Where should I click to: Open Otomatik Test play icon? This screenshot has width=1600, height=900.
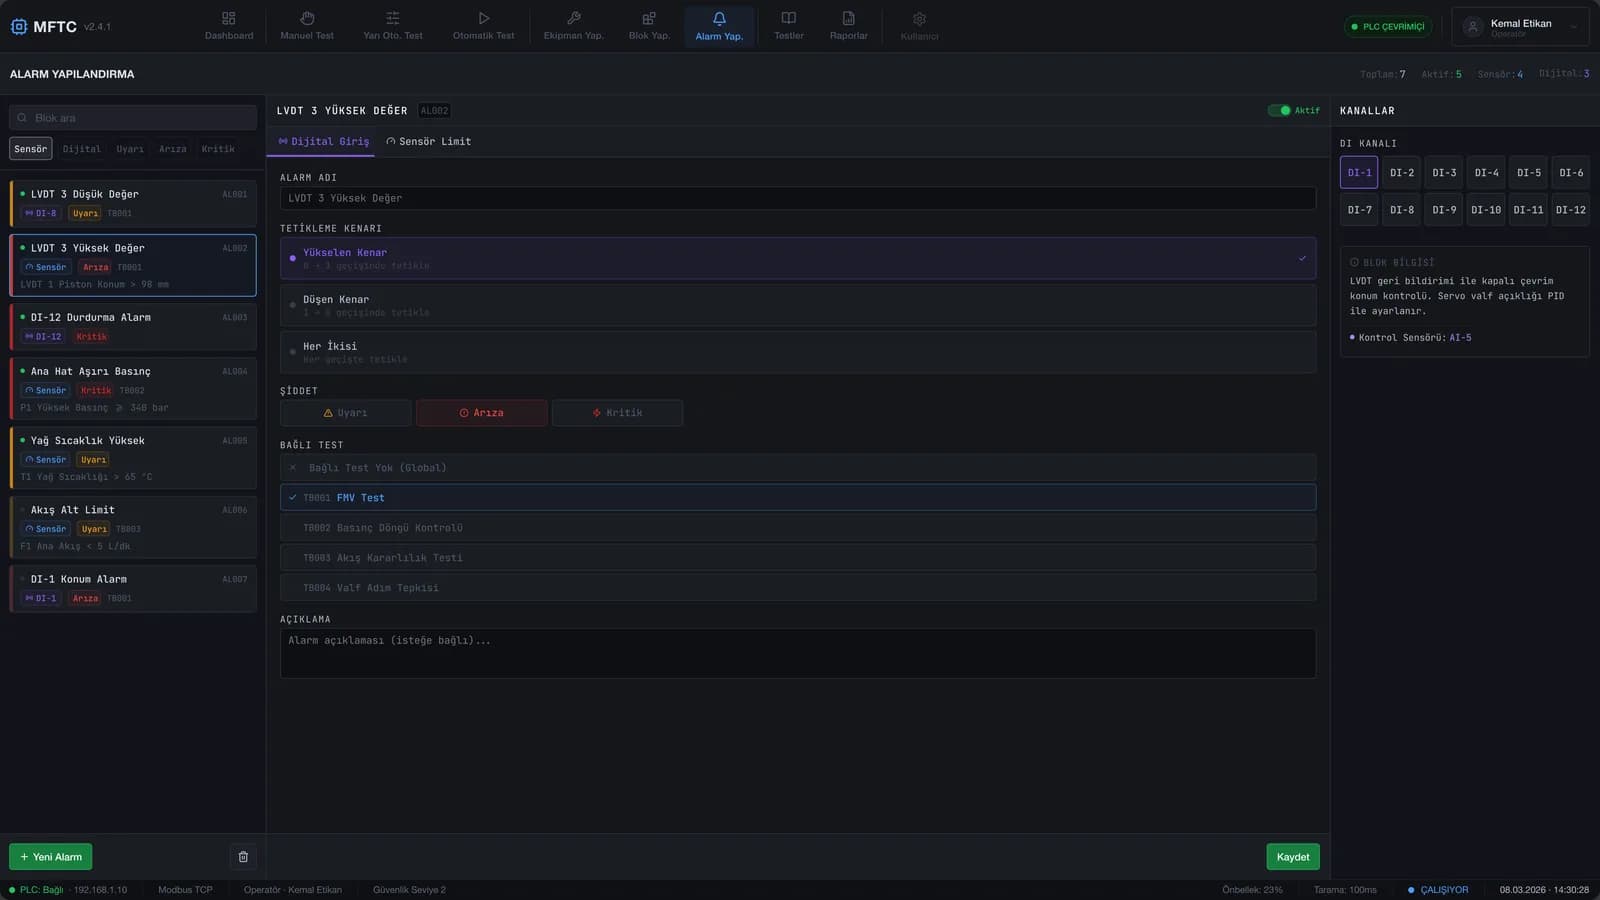click(x=484, y=18)
